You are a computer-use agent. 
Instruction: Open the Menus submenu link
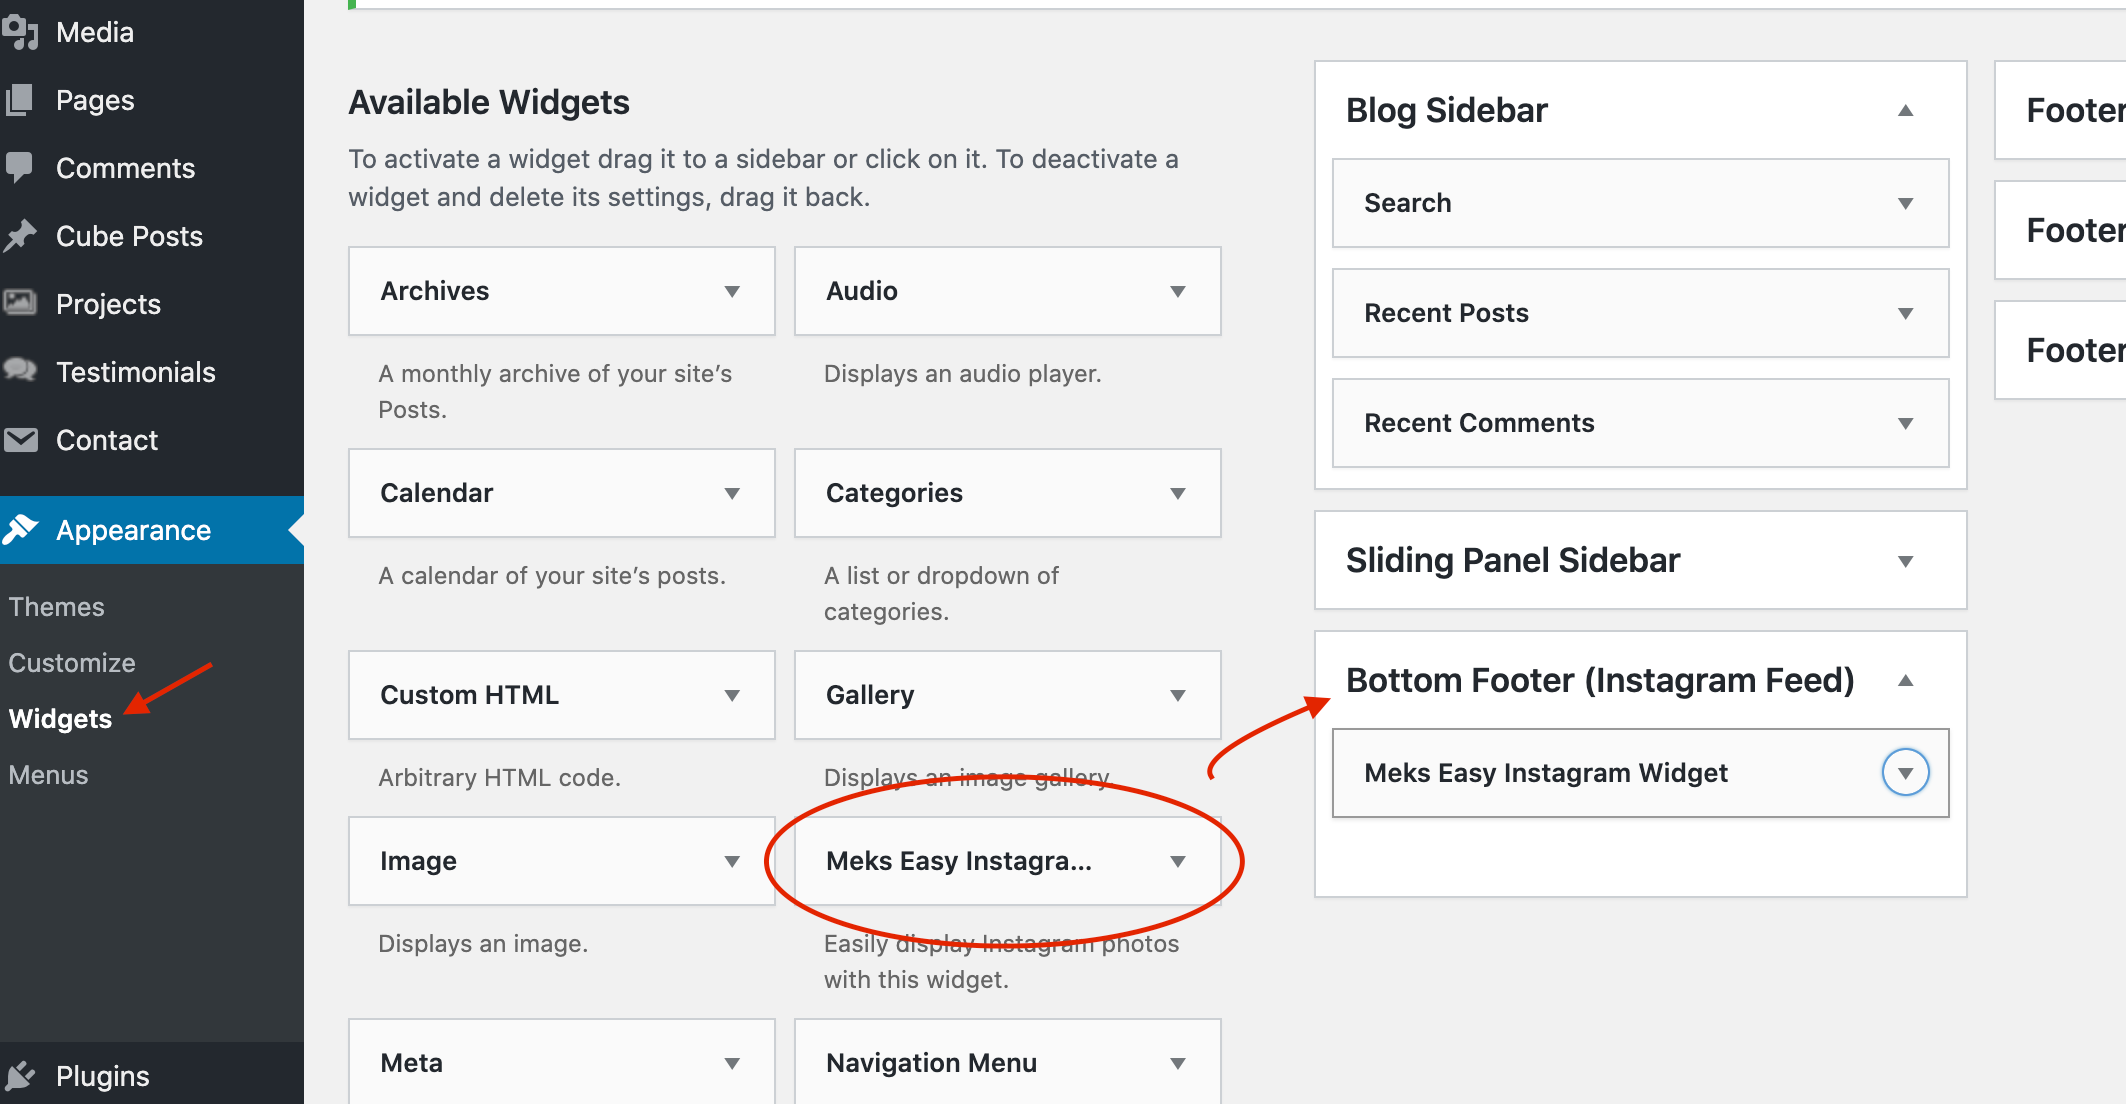[49, 775]
